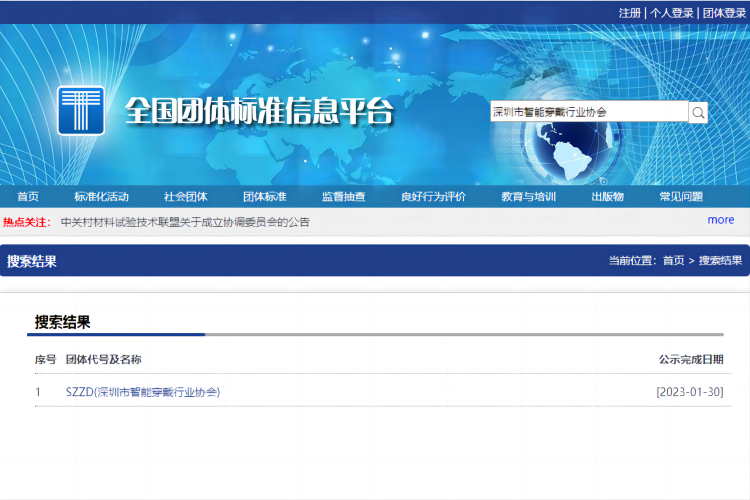Open the SZZD(深圳市智能穿戴行业协会) search result
The image size is (750, 500).
(x=142, y=392)
